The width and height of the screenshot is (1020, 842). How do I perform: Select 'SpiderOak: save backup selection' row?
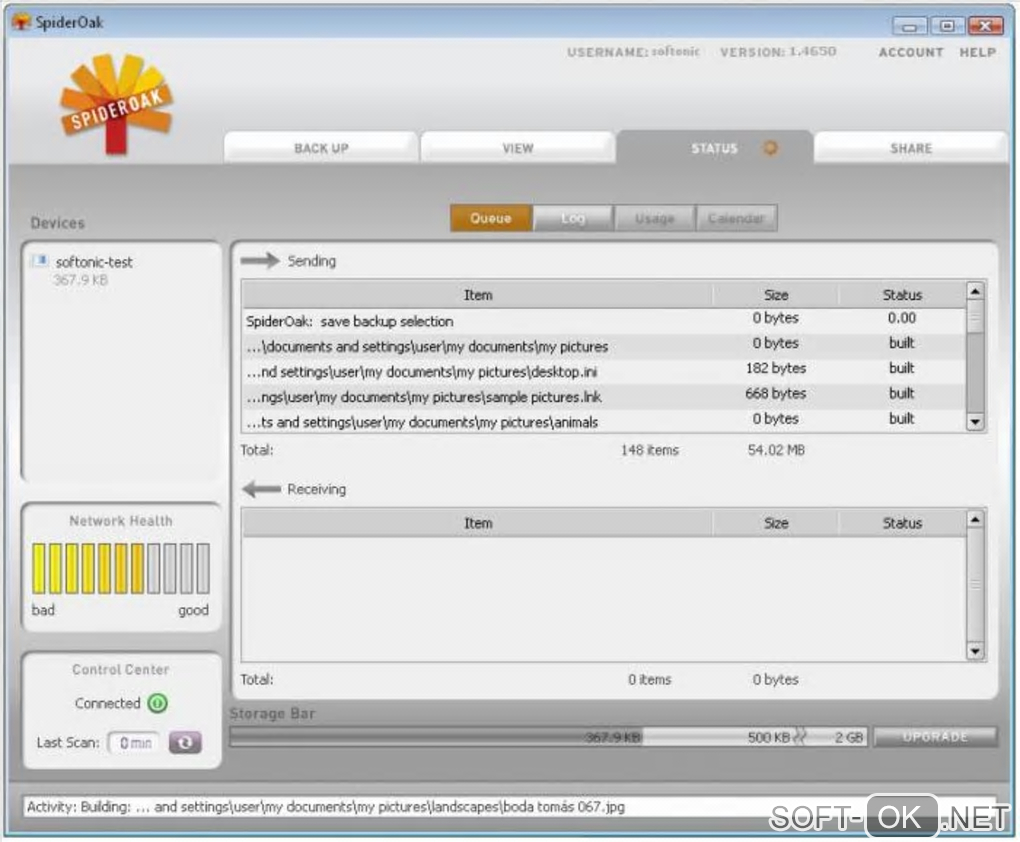coord(604,321)
